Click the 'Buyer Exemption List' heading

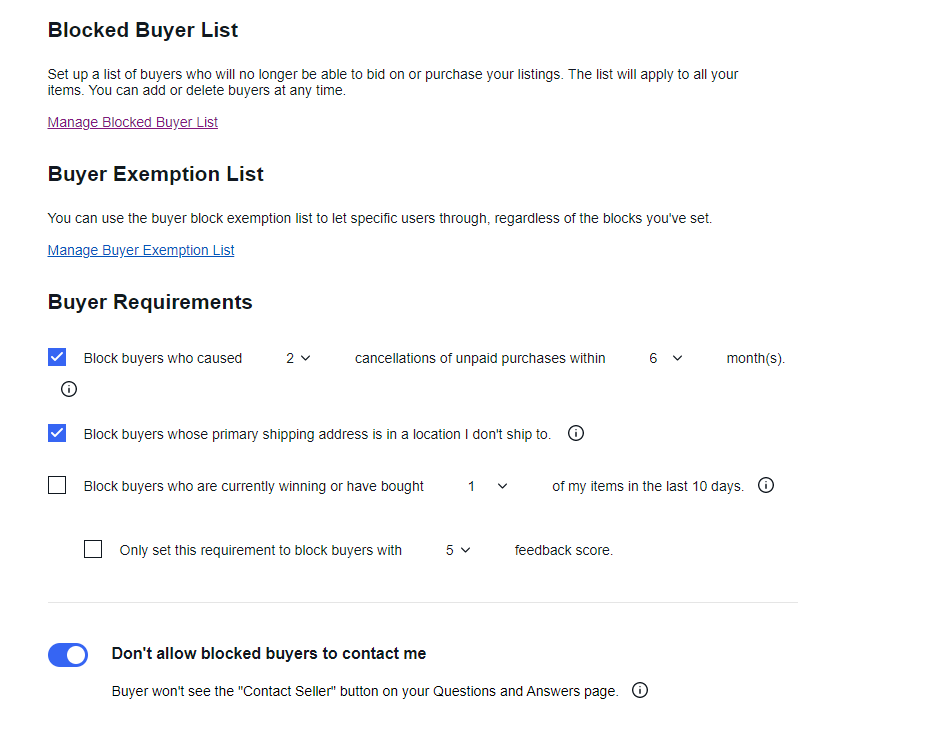(156, 174)
